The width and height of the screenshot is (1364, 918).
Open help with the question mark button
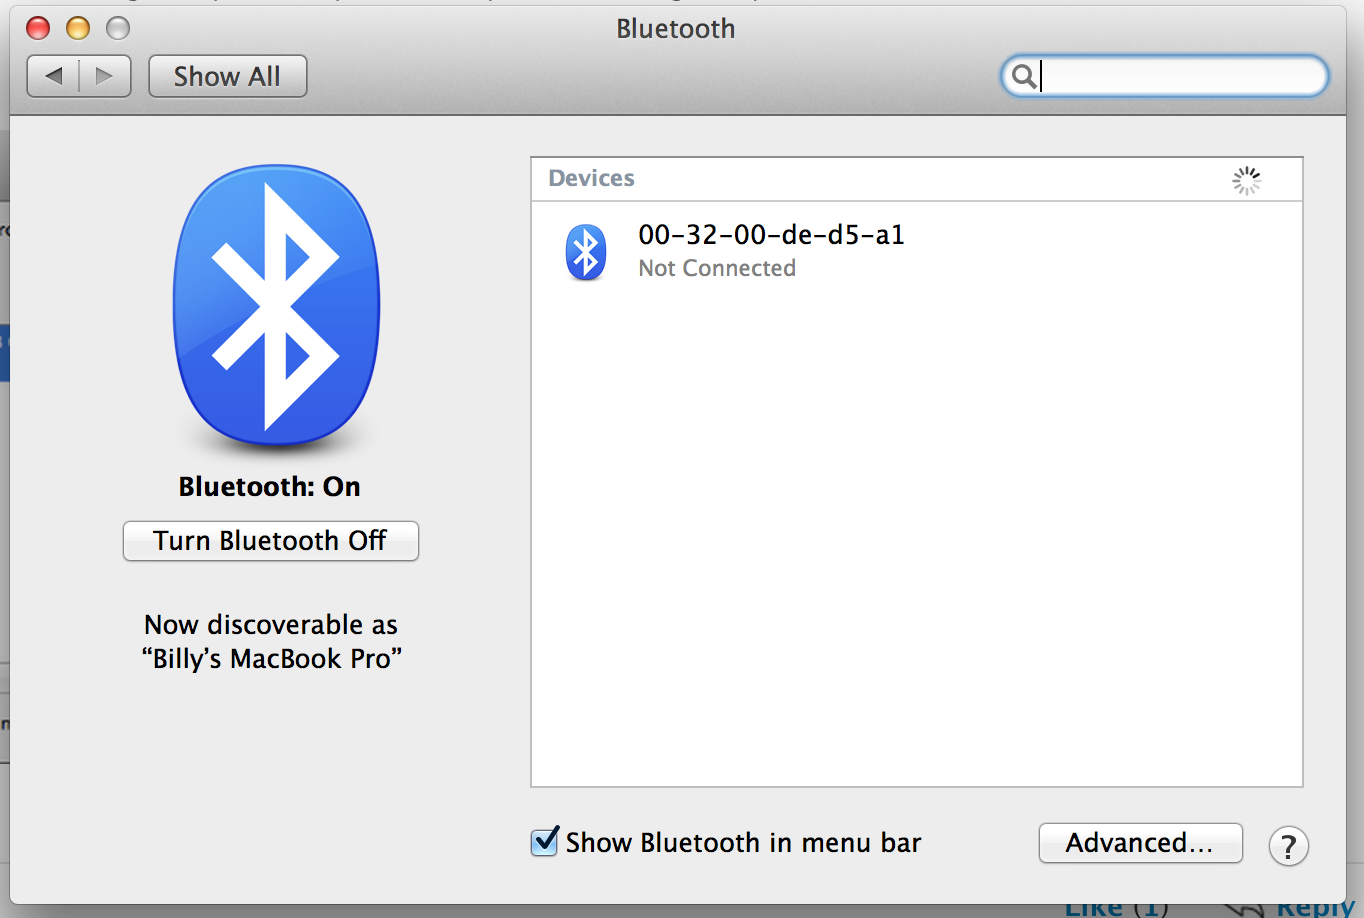click(1288, 846)
